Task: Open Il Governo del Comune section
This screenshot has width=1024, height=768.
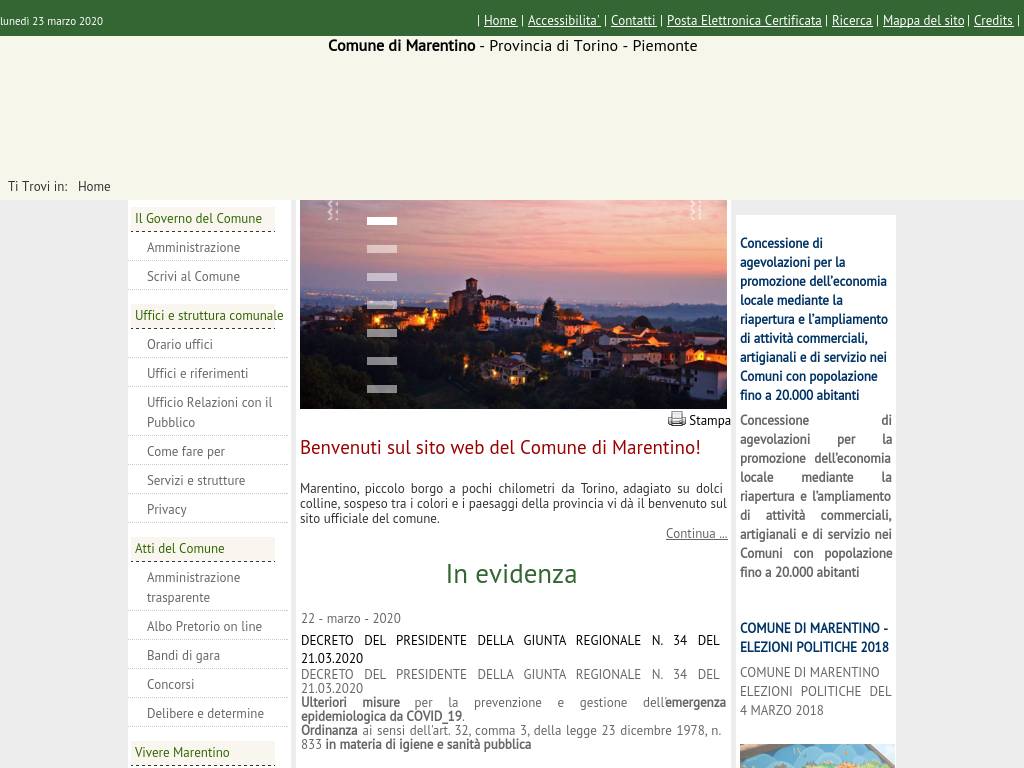Action: point(198,218)
